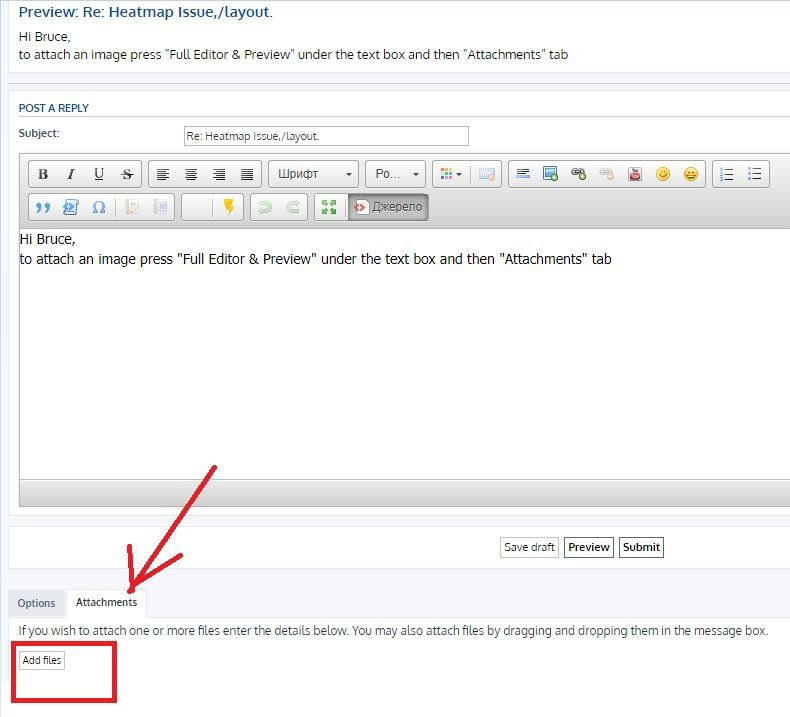Open the Шрифт font dropdown

click(x=313, y=174)
